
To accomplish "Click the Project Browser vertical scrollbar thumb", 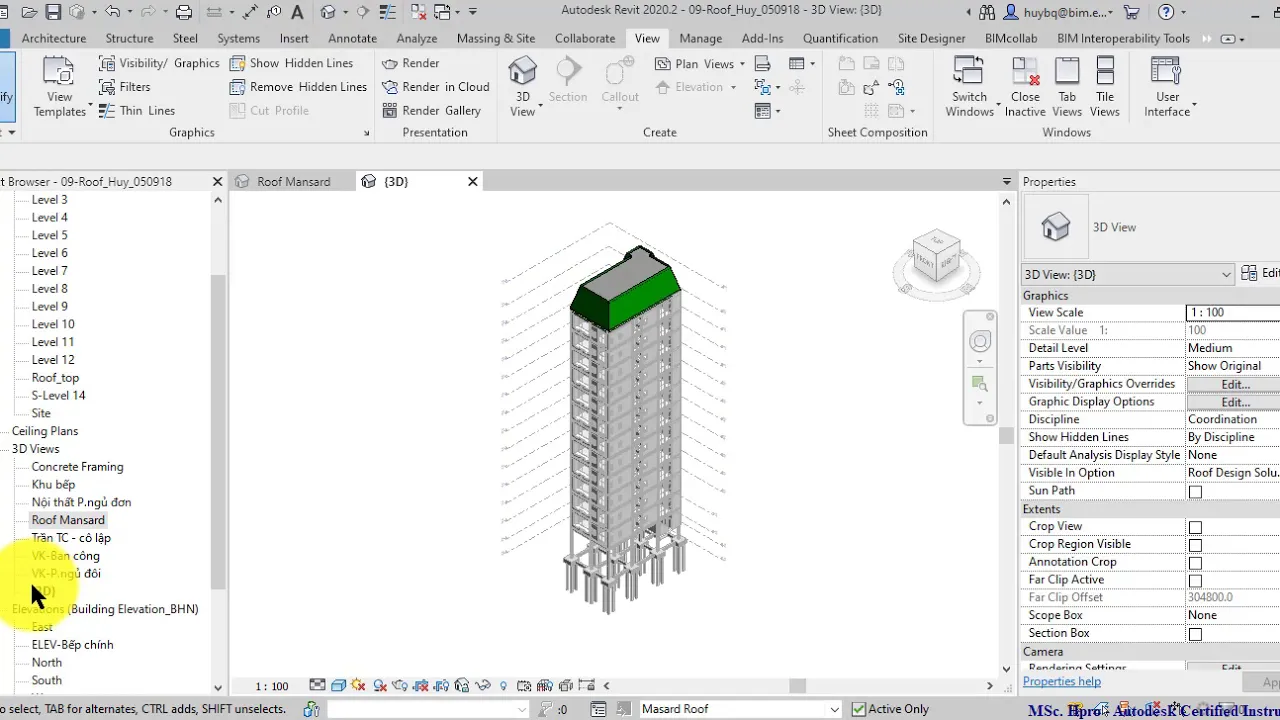I will 218,432.
